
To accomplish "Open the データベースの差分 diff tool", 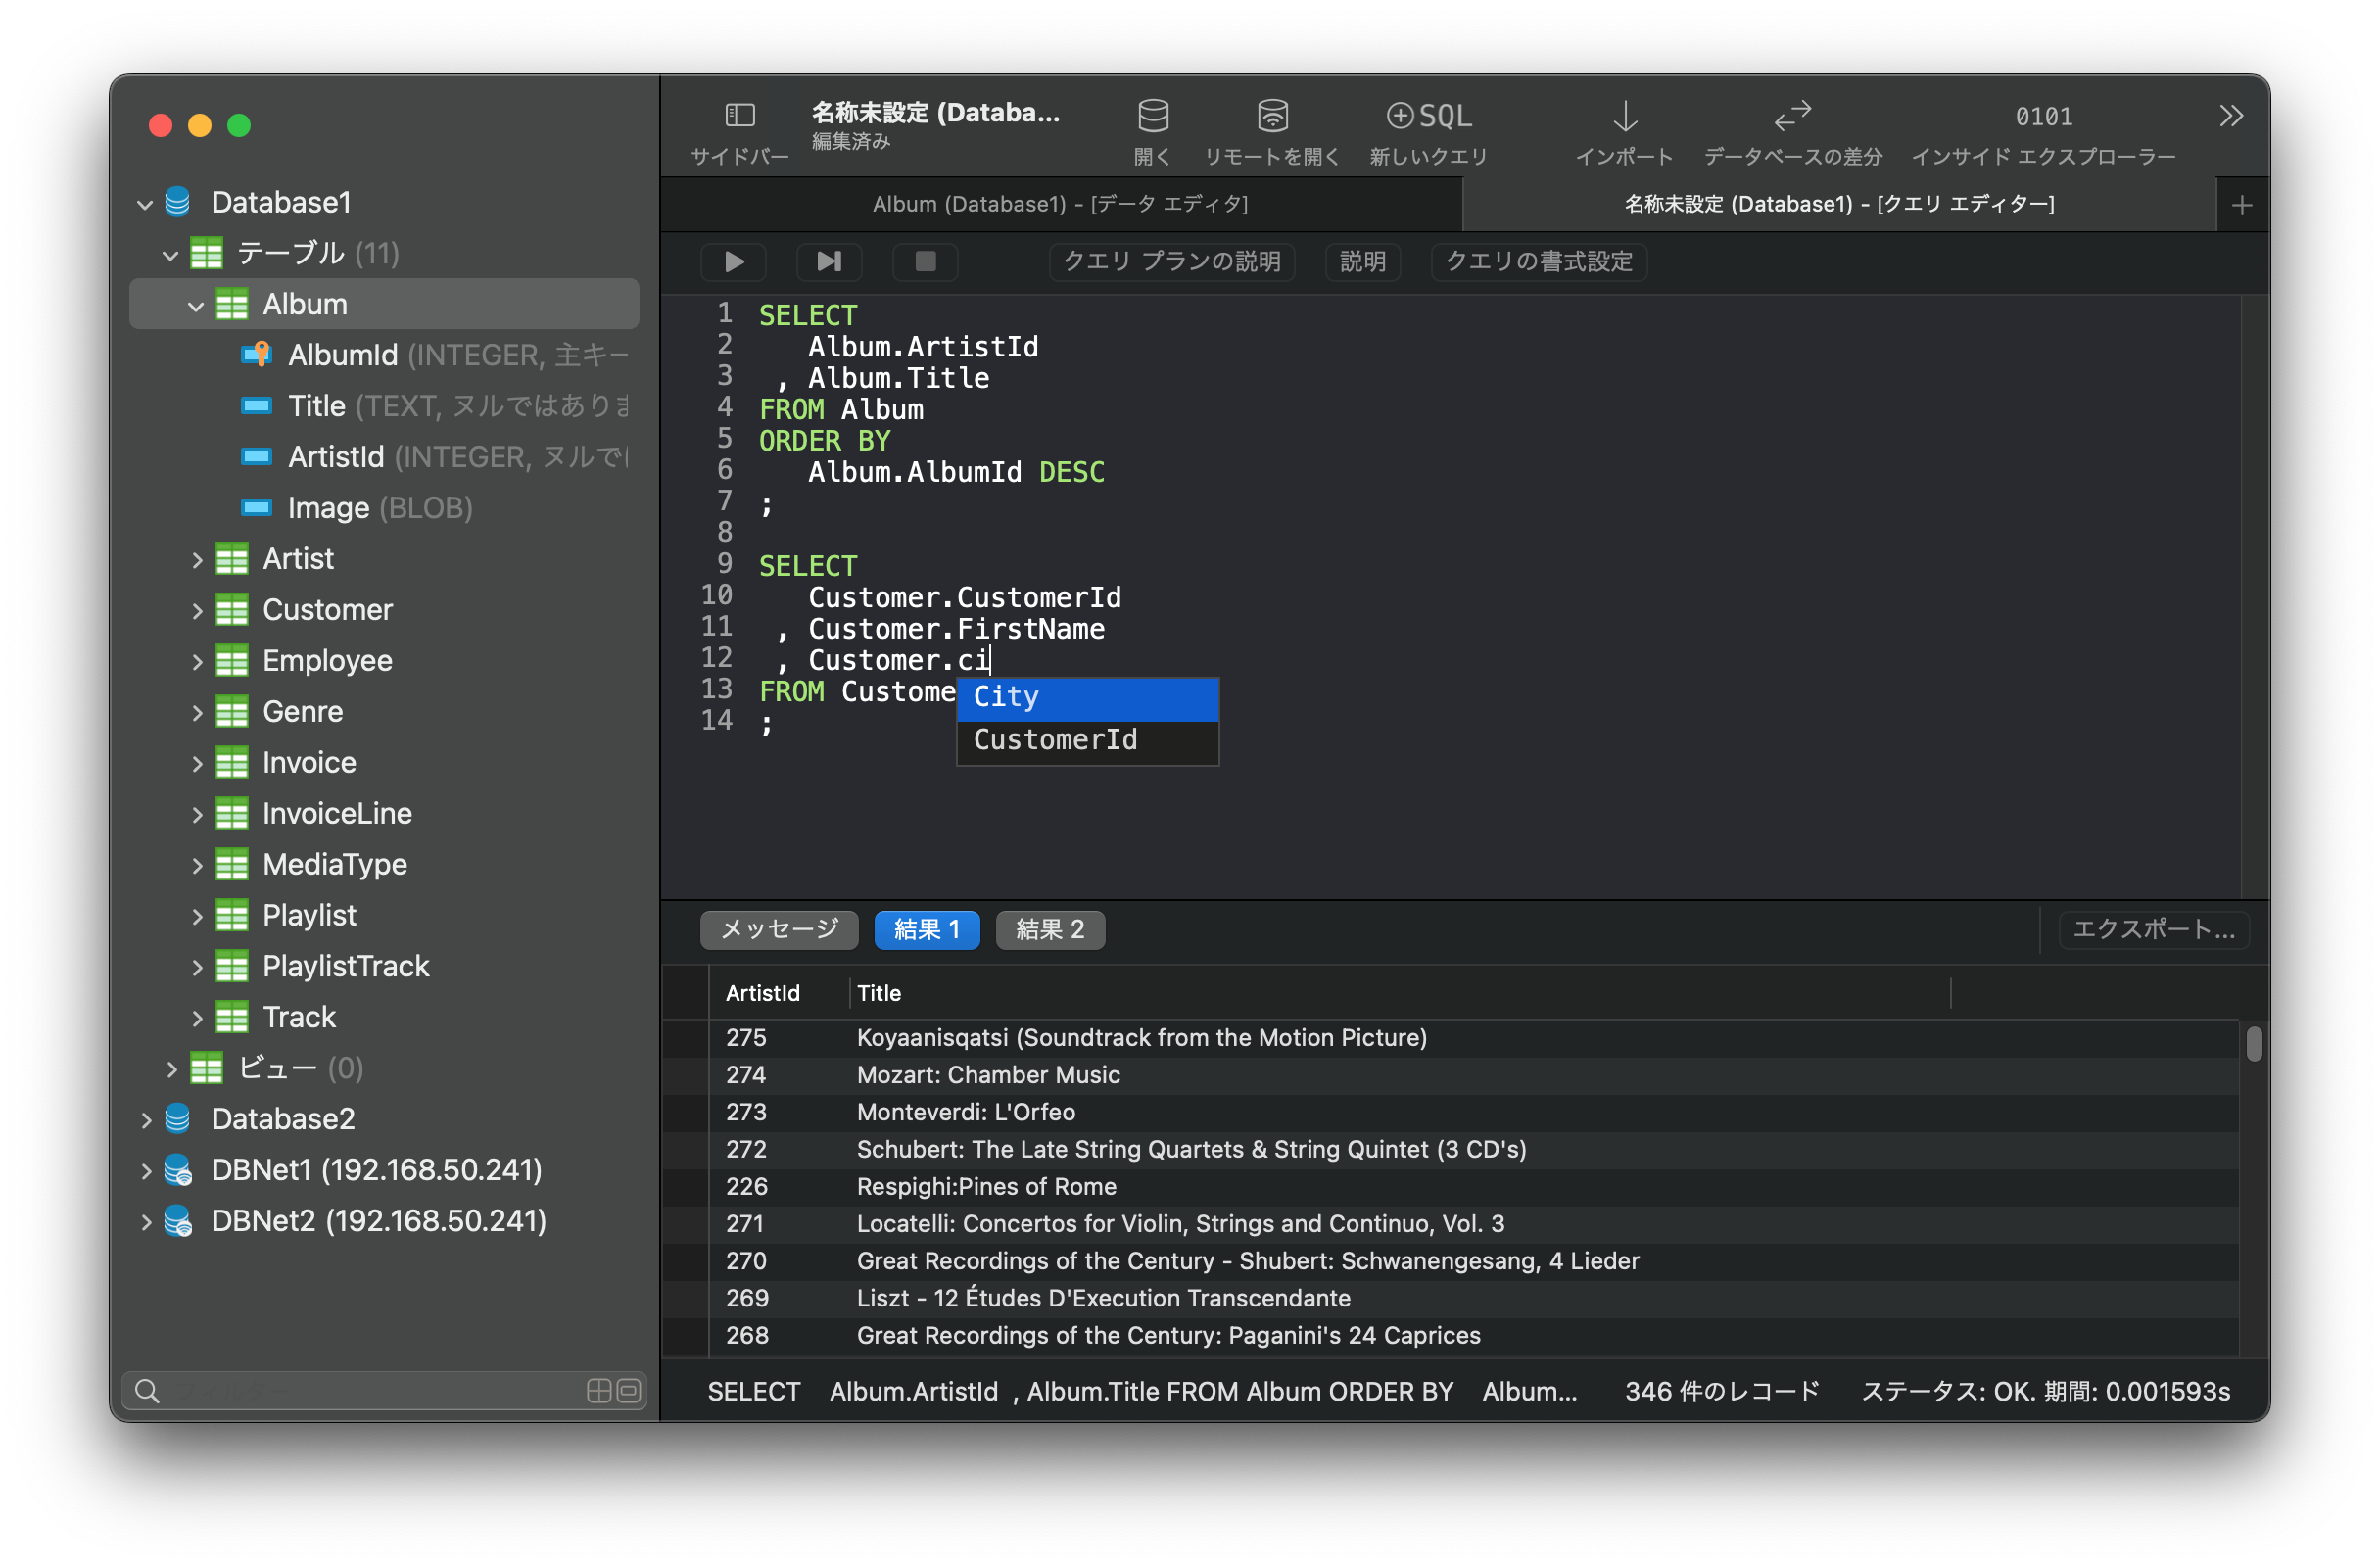I will [1792, 115].
